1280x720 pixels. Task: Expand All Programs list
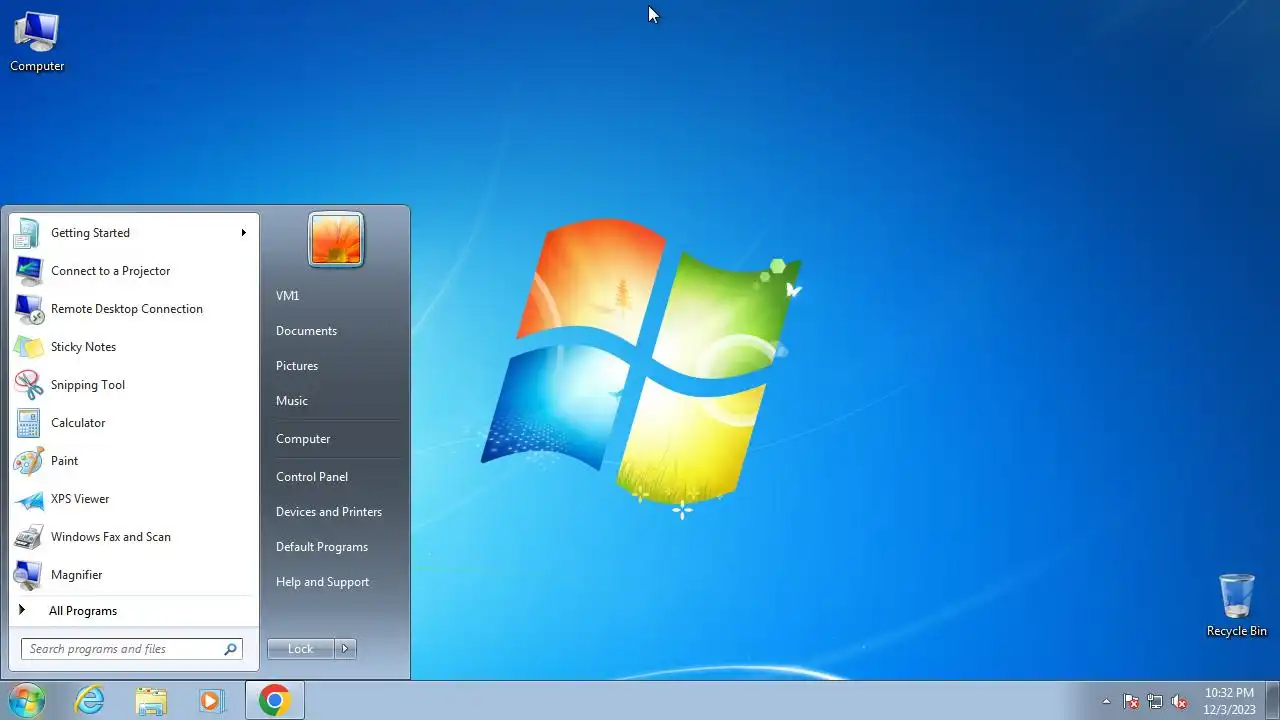tap(134, 611)
